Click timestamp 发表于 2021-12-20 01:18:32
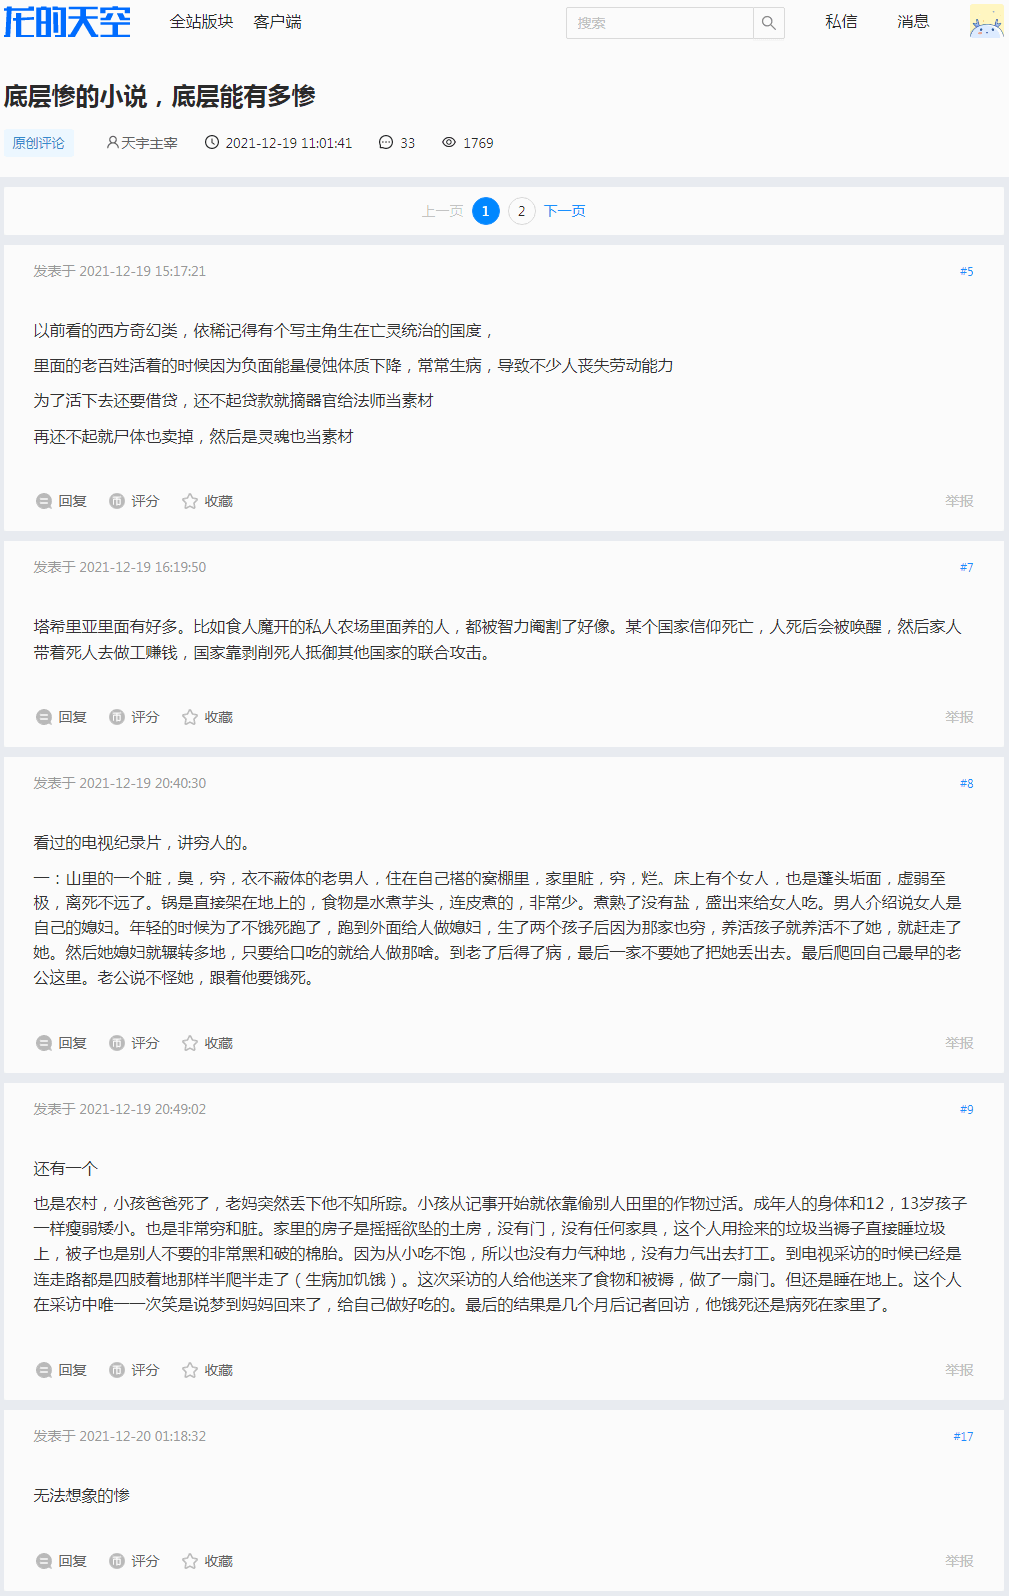This screenshot has width=1009, height=1596. coord(120,1436)
